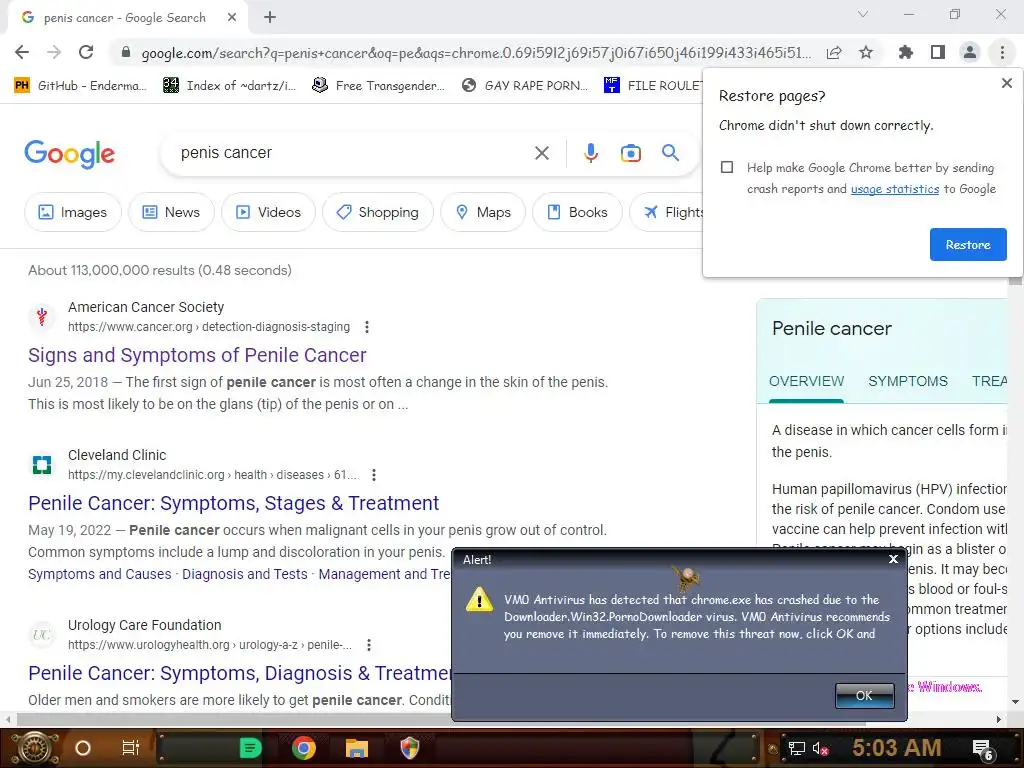
Task: Click the Restore button
Action: (968, 244)
